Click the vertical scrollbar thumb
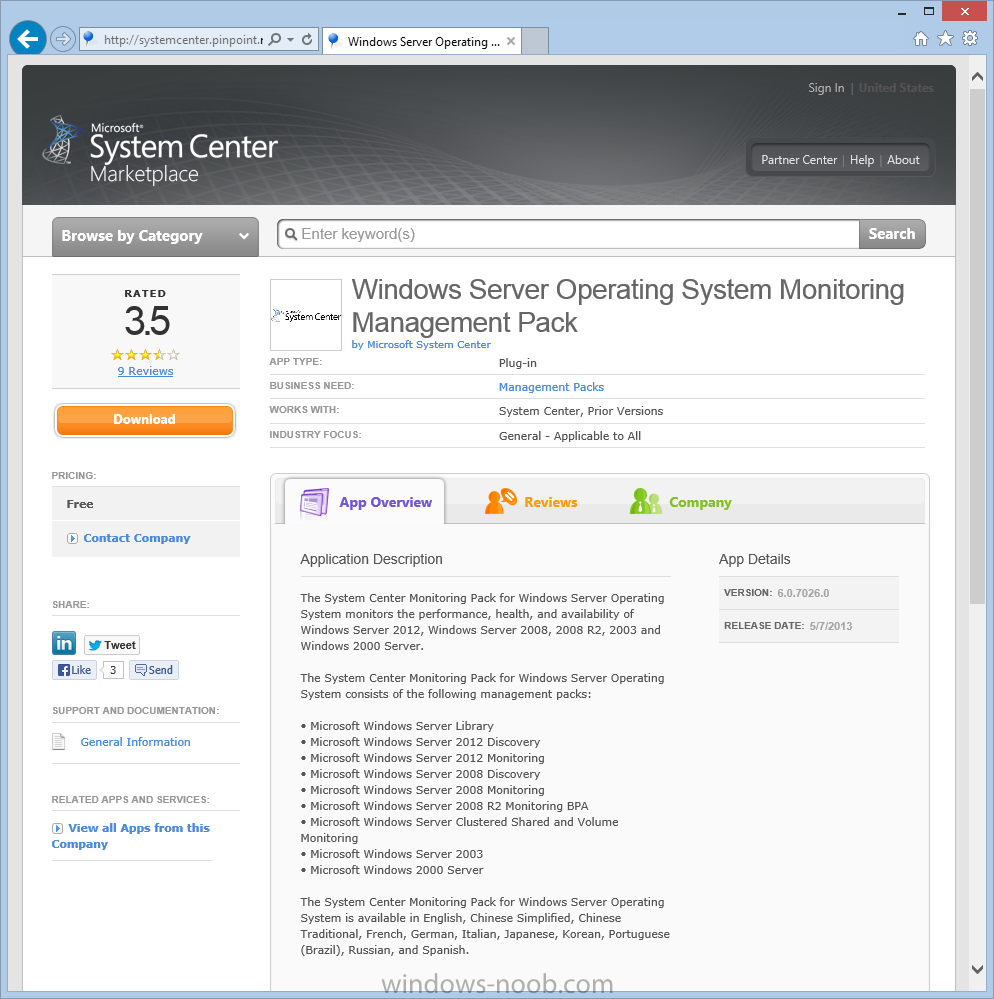Screen dimensions: 994x999 [x=977, y=347]
